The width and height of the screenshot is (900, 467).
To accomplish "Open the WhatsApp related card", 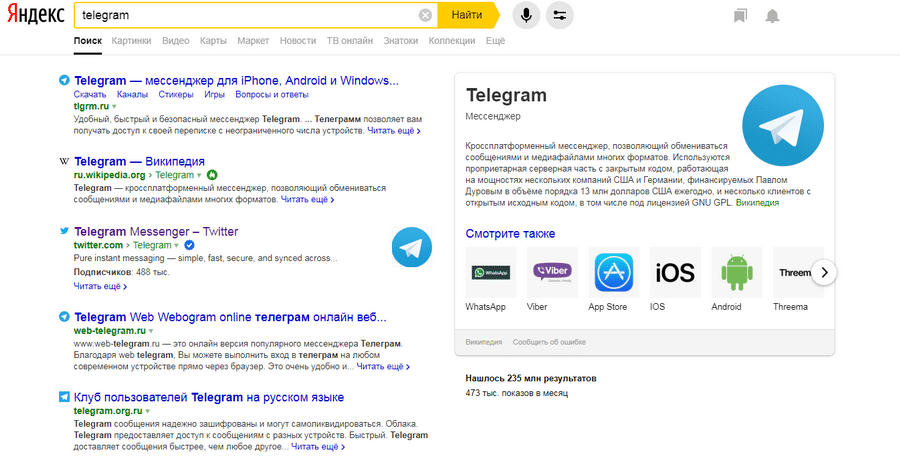I will point(490,279).
